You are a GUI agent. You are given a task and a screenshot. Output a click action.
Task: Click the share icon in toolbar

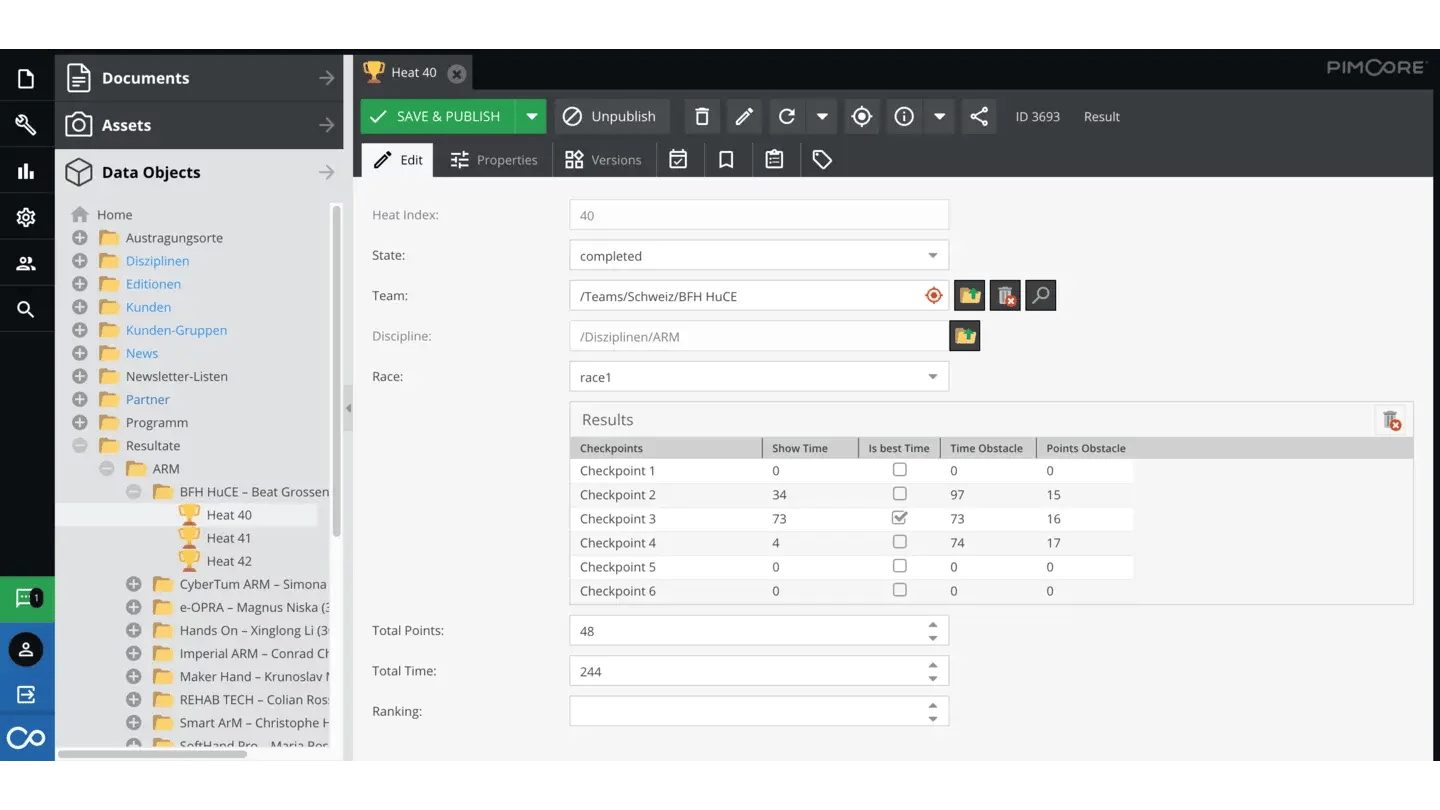979,117
